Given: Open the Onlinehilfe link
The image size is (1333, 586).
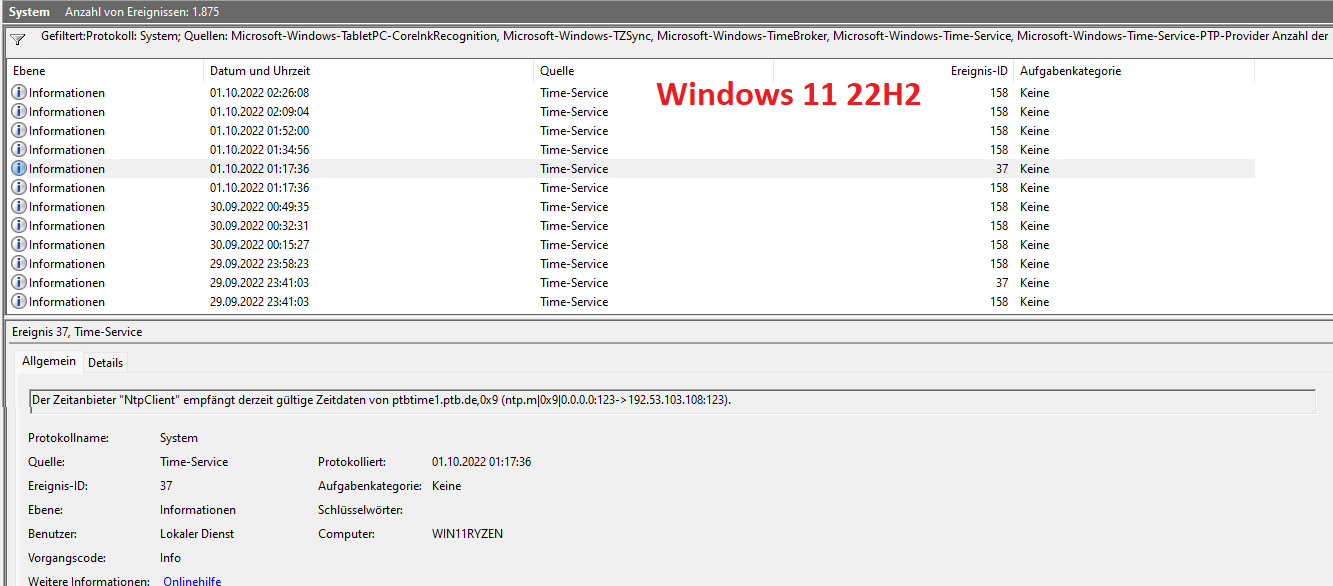Looking at the screenshot, I should click(x=192, y=581).
